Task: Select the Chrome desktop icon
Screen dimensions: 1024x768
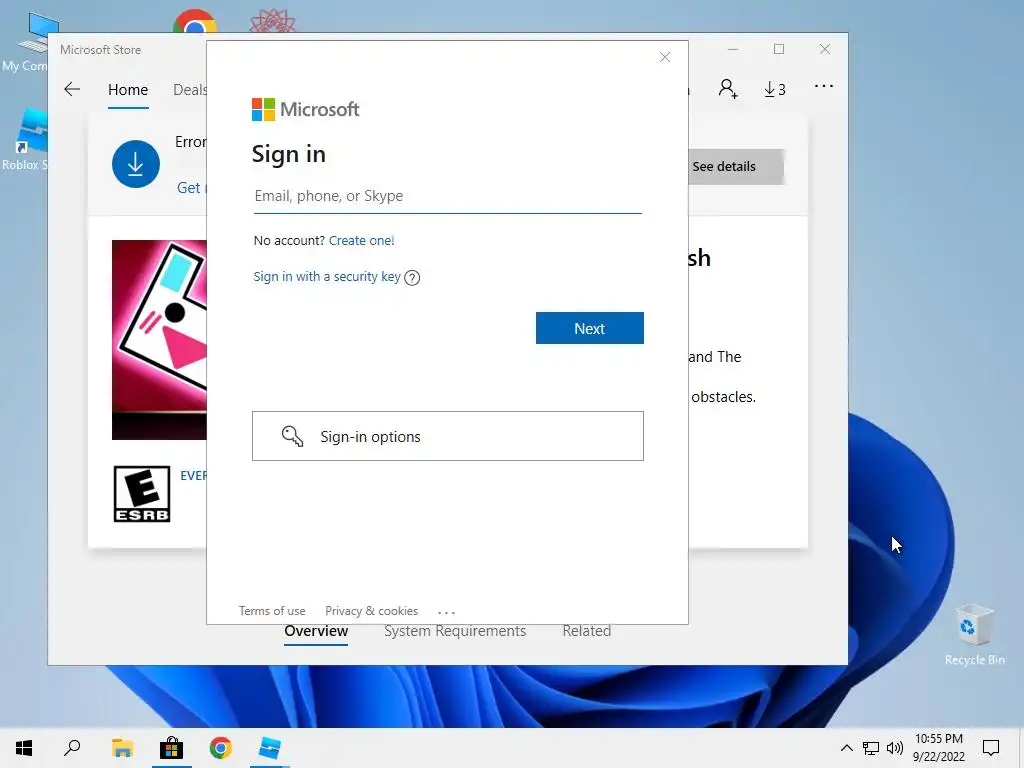Action: [x=195, y=21]
